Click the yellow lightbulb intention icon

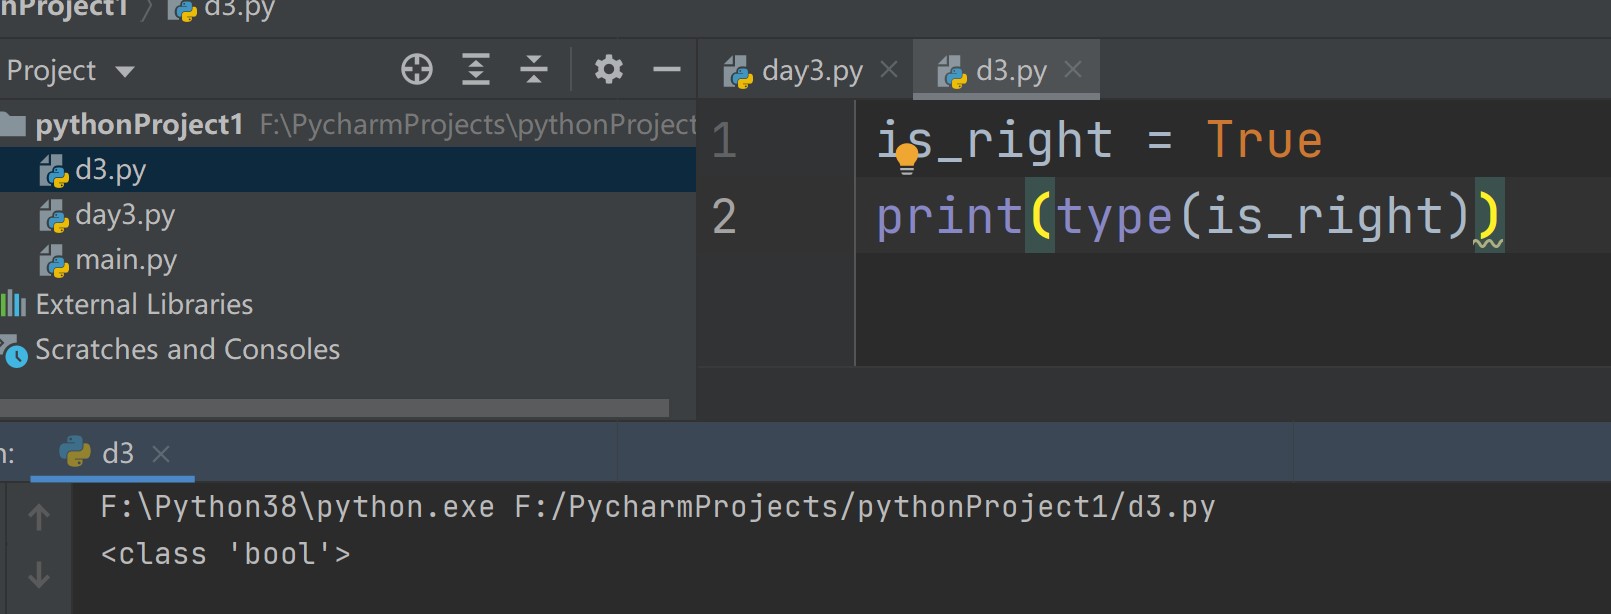(907, 158)
